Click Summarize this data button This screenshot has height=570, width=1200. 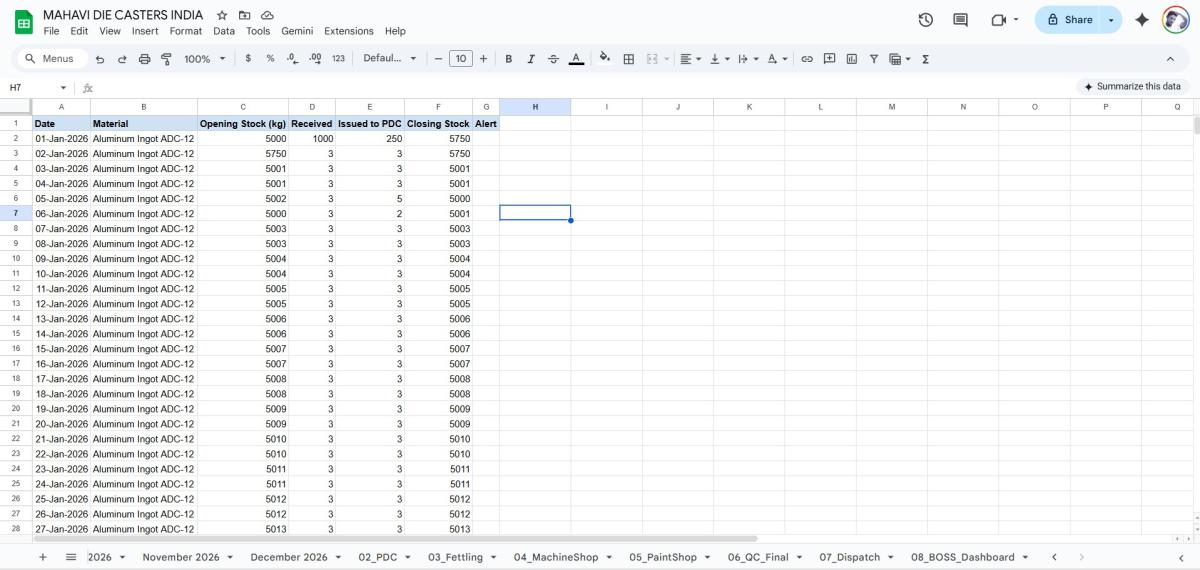click(1132, 87)
